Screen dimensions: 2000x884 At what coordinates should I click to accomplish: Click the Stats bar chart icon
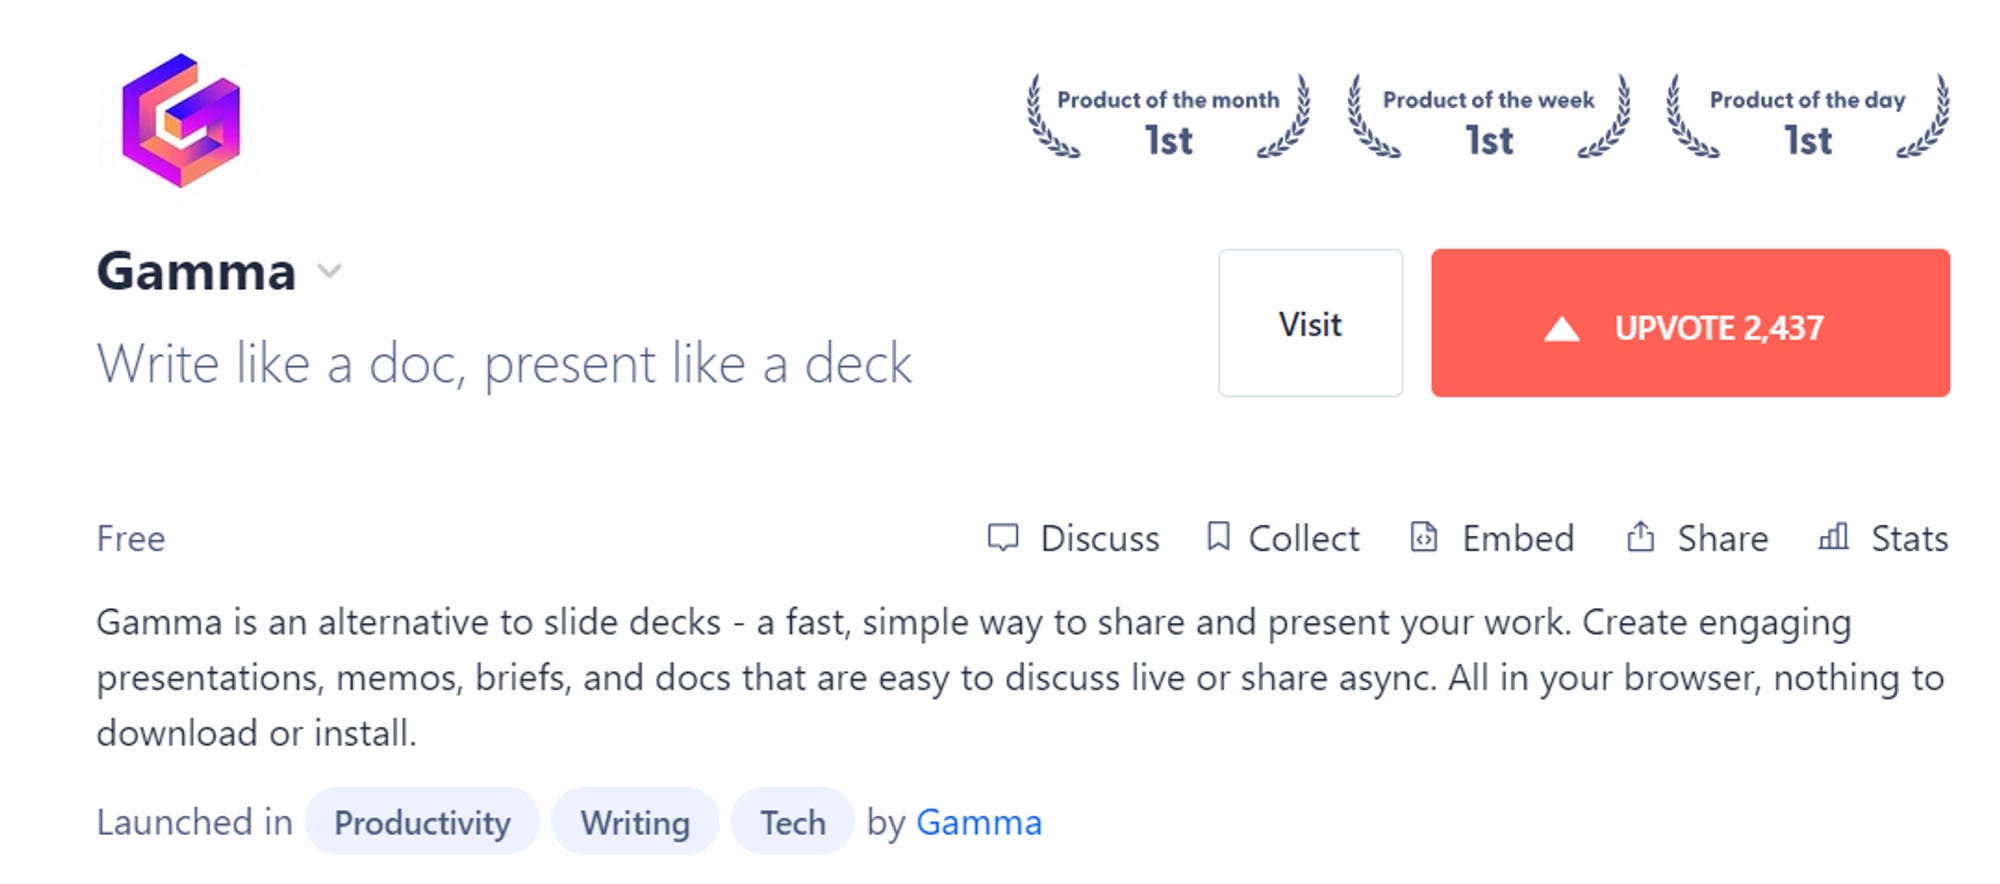click(x=1833, y=537)
